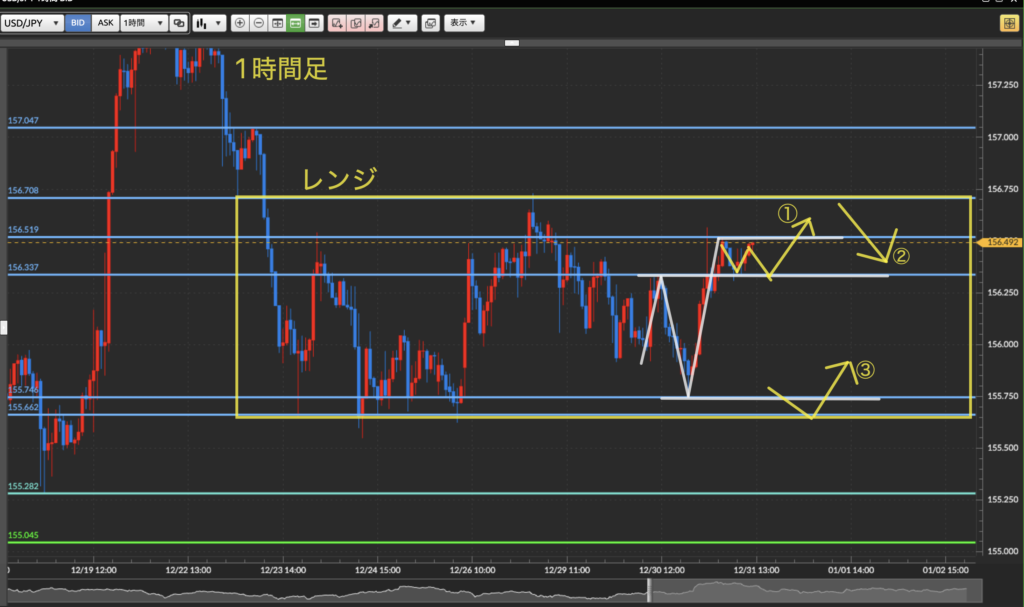Switch price display to BID
The width and height of the screenshot is (1024, 607).
(x=78, y=22)
